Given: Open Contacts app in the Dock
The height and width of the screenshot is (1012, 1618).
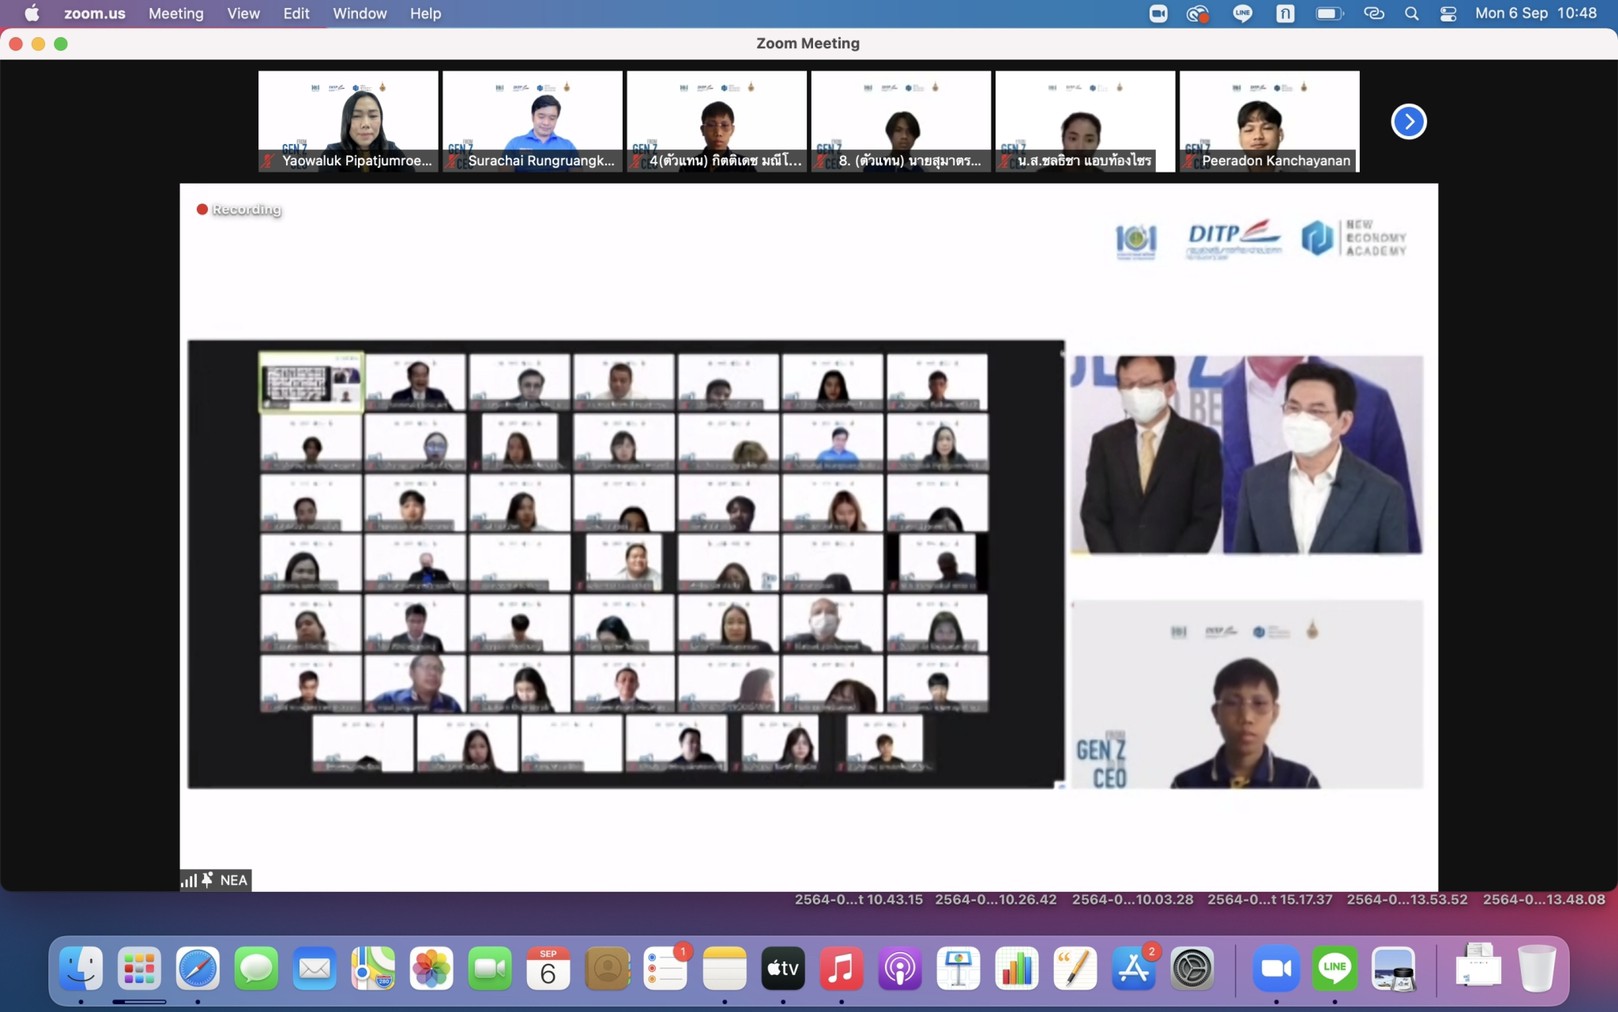Looking at the screenshot, I should click(607, 968).
